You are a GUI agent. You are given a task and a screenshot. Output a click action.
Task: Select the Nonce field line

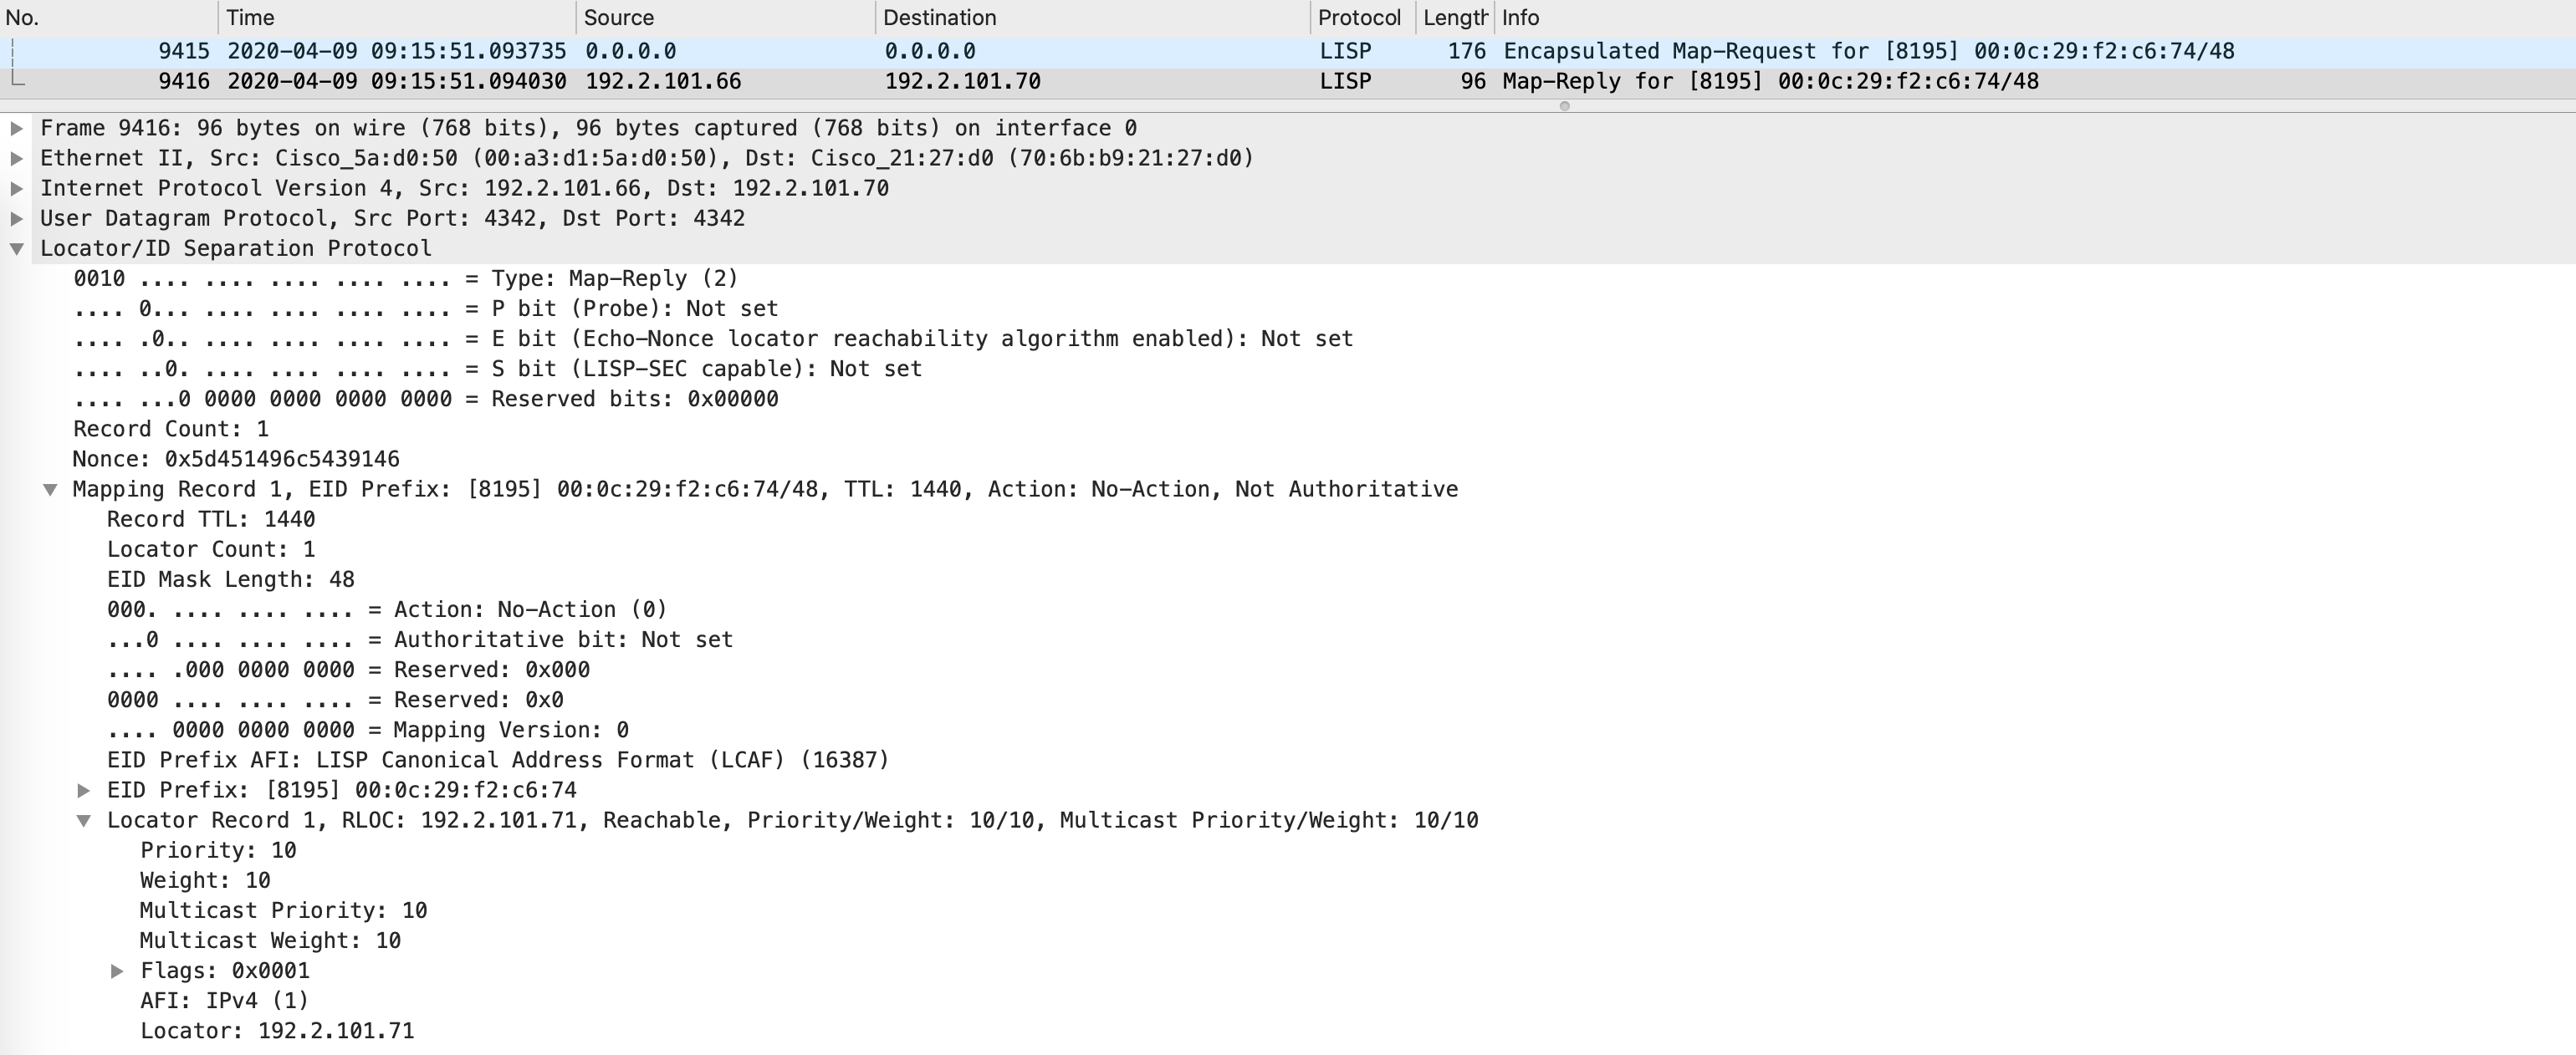coord(236,459)
